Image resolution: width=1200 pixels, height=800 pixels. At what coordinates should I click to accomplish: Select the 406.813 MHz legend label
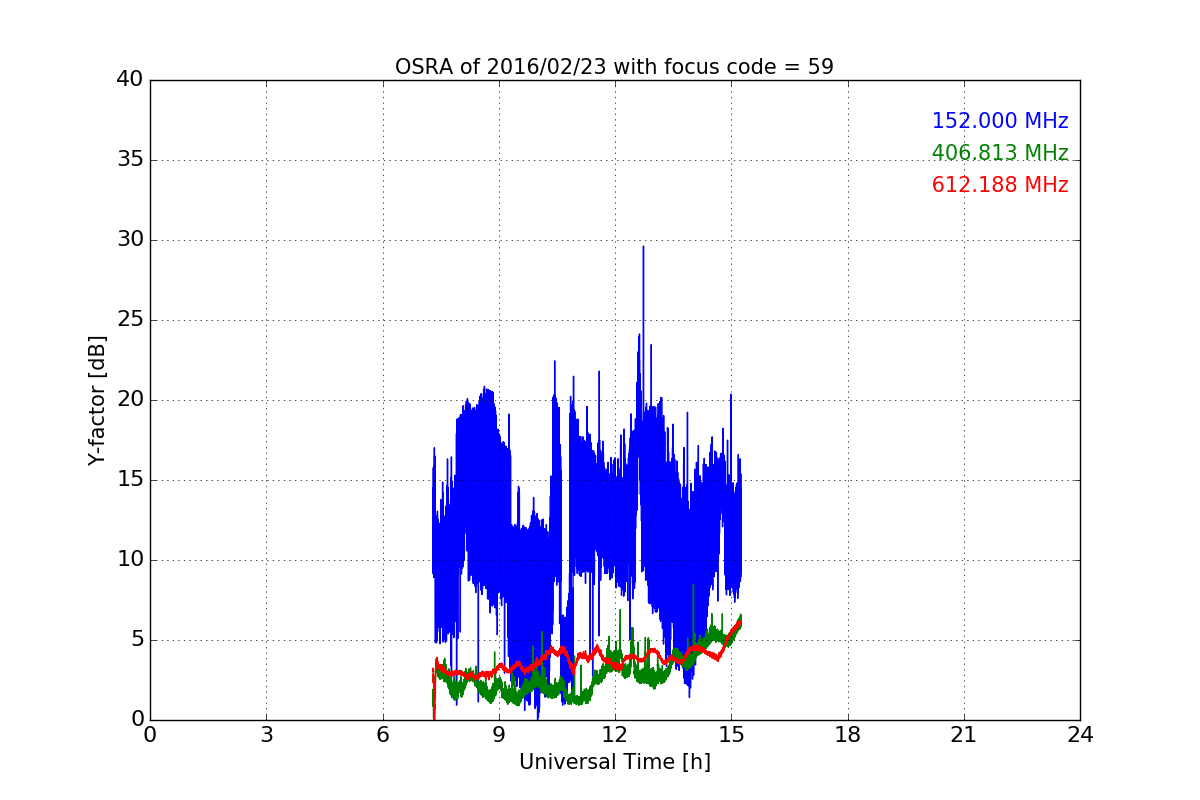1000,153
